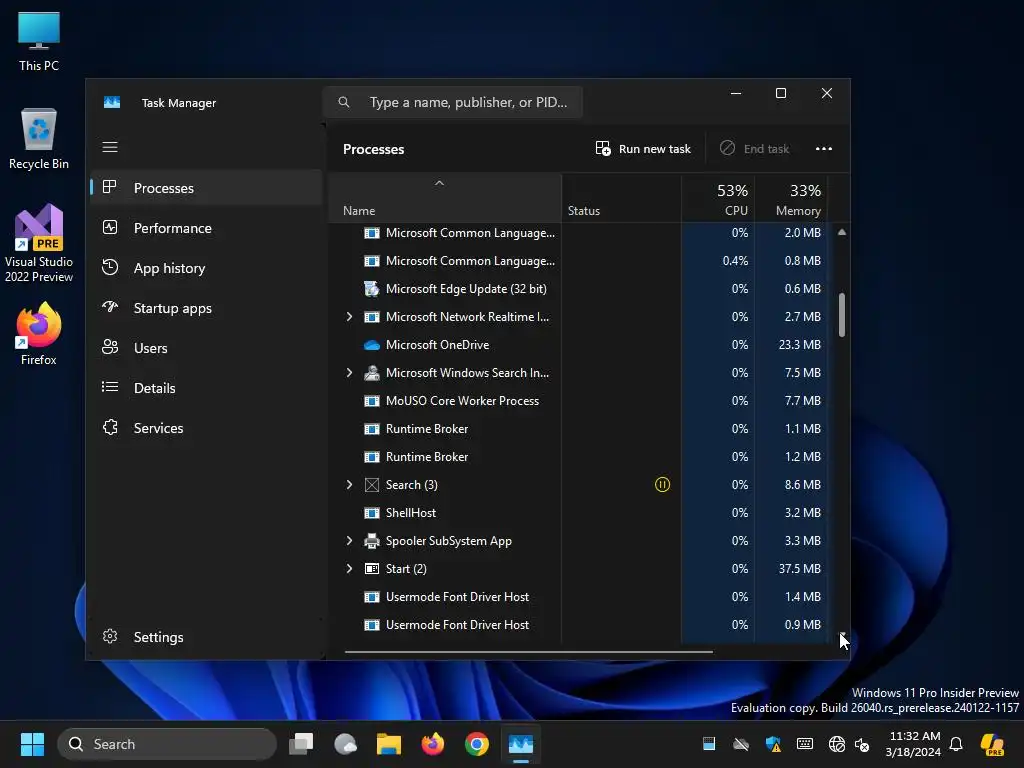Open the hamburger navigation menu
Viewport: 1024px width, 768px height.
tap(110, 147)
